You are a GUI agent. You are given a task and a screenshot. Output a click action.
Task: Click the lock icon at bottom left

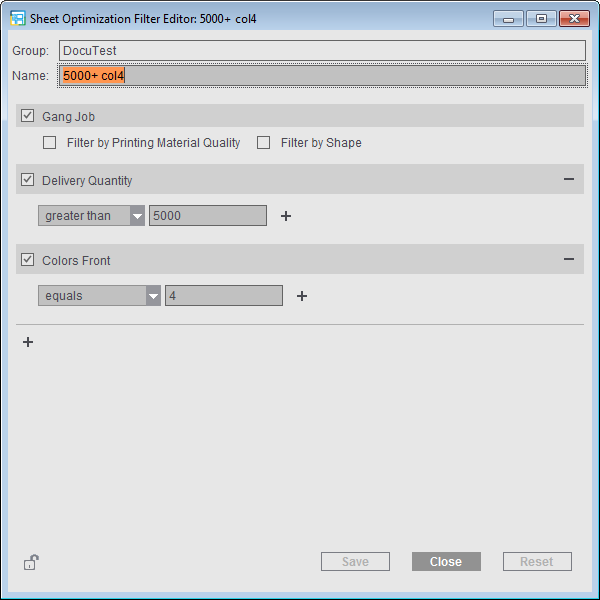click(x=30, y=562)
